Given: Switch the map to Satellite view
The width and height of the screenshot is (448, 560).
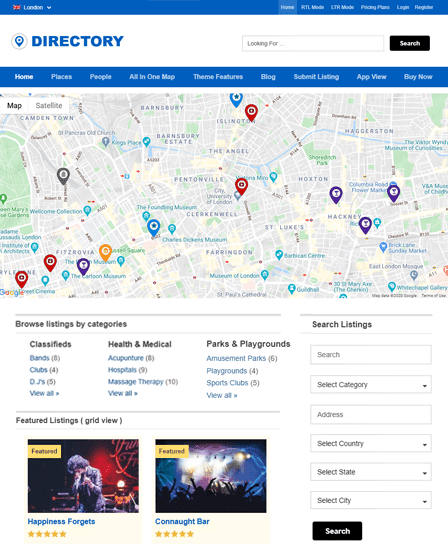Looking at the screenshot, I should pyautogui.click(x=49, y=106).
